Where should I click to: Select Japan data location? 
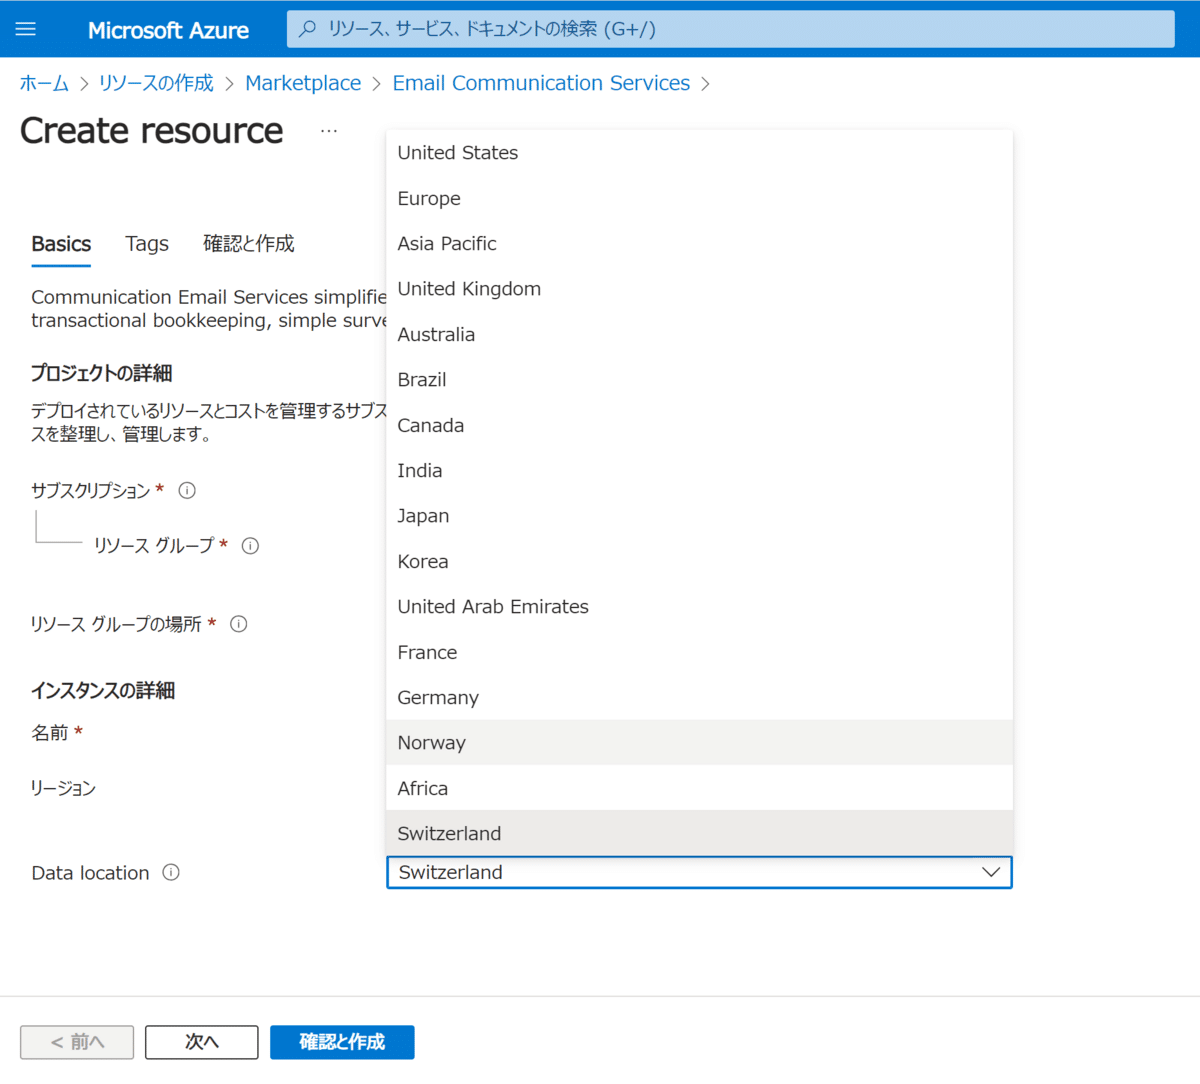pos(699,516)
